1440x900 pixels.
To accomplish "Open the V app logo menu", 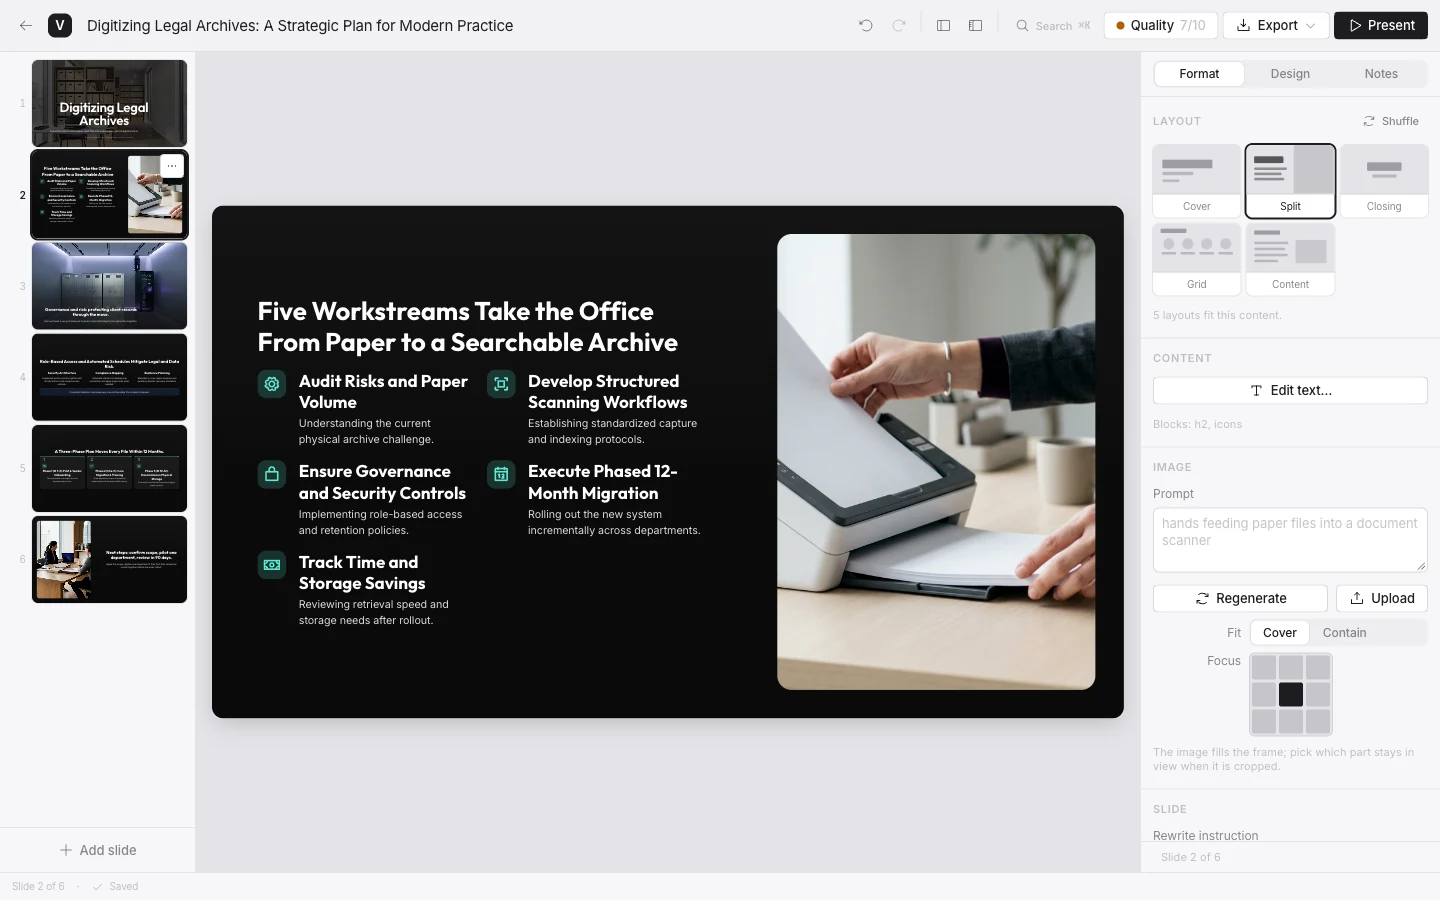I will coord(60,26).
